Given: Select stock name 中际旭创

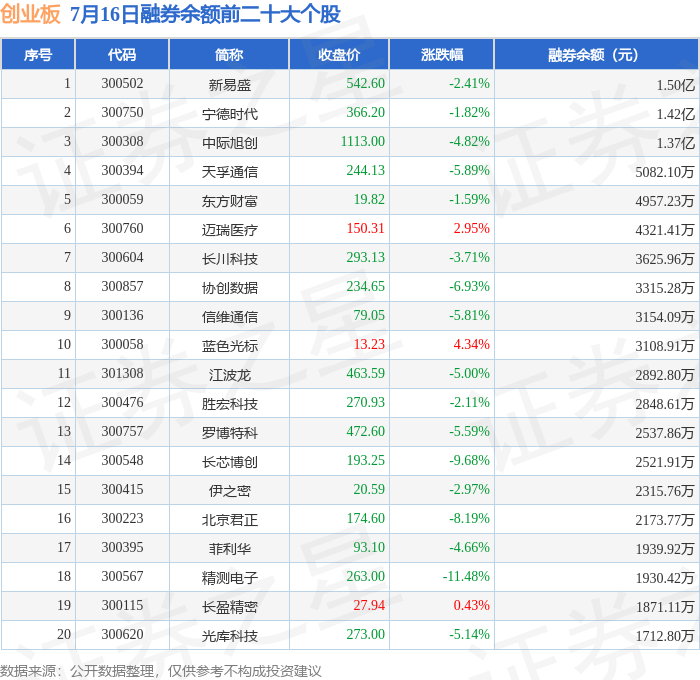Looking at the screenshot, I should click(229, 143).
